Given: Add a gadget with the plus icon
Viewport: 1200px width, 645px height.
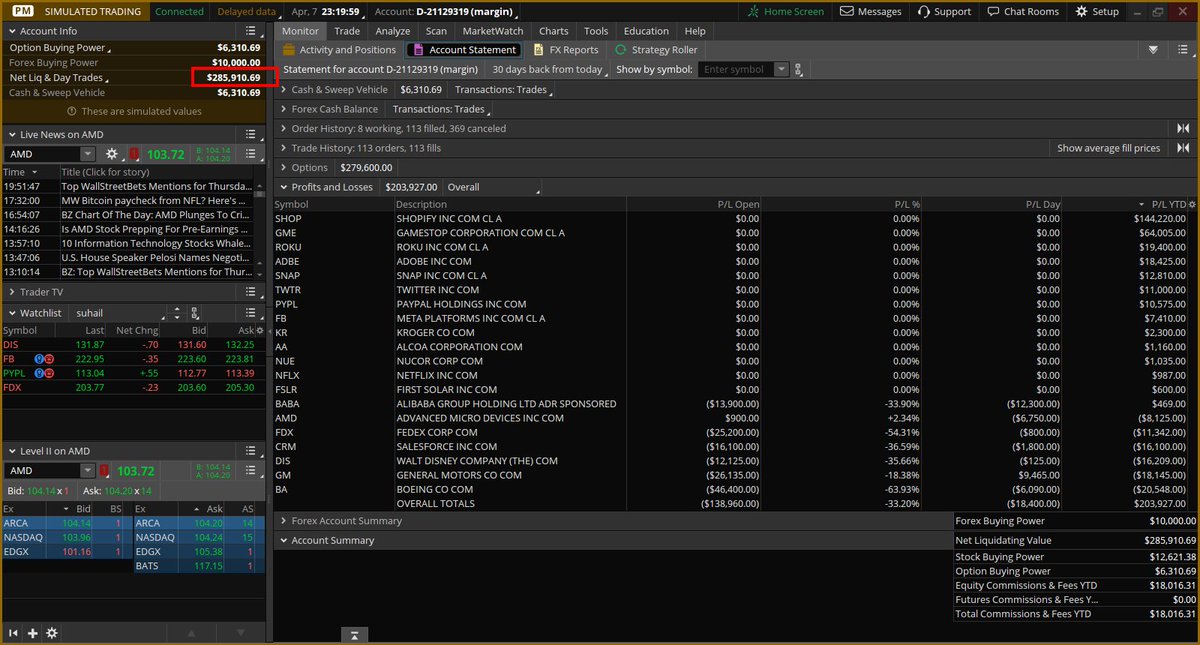Looking at the screenshot, I should [x=33, y=633].
